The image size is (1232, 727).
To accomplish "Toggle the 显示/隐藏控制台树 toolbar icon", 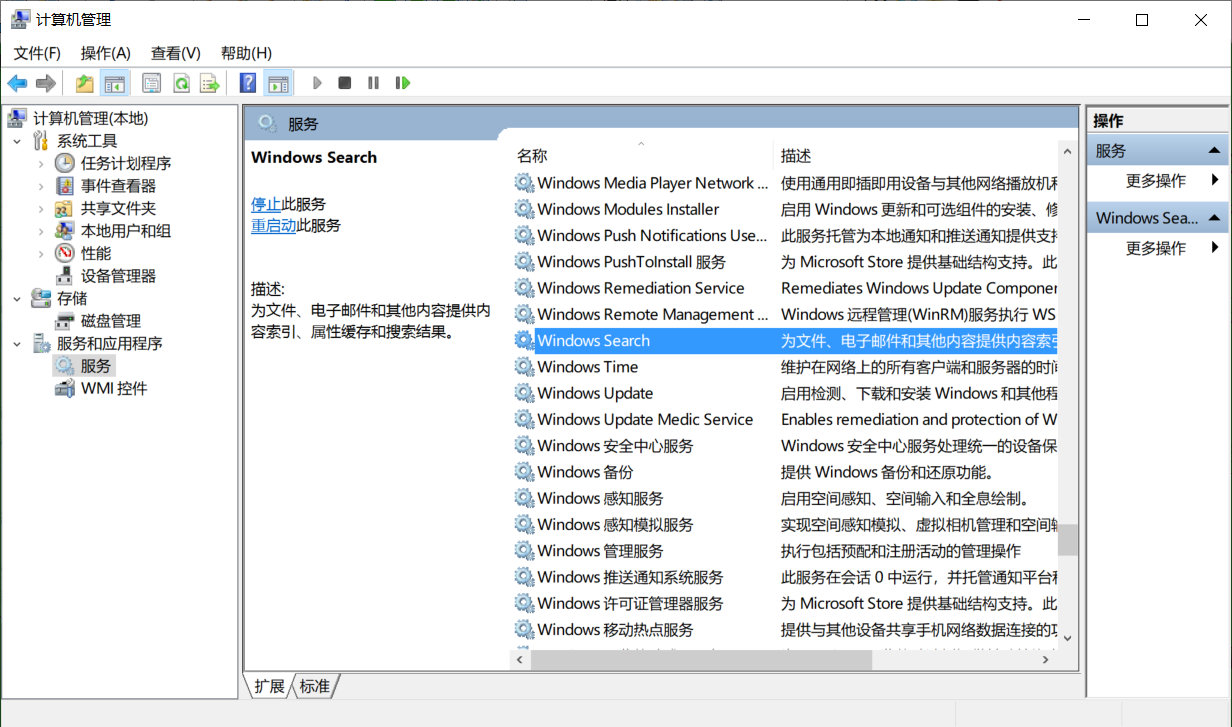I will 115,82.
